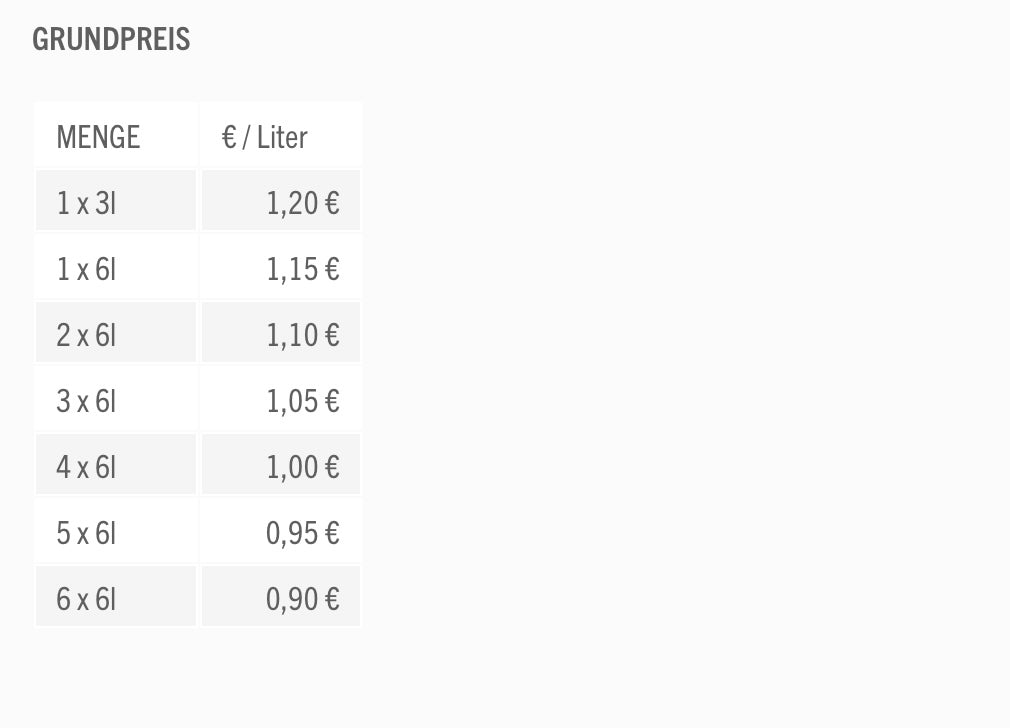Click the 1,00 price value
Viewport: 1010px width, 728px height.
[292, 467]
